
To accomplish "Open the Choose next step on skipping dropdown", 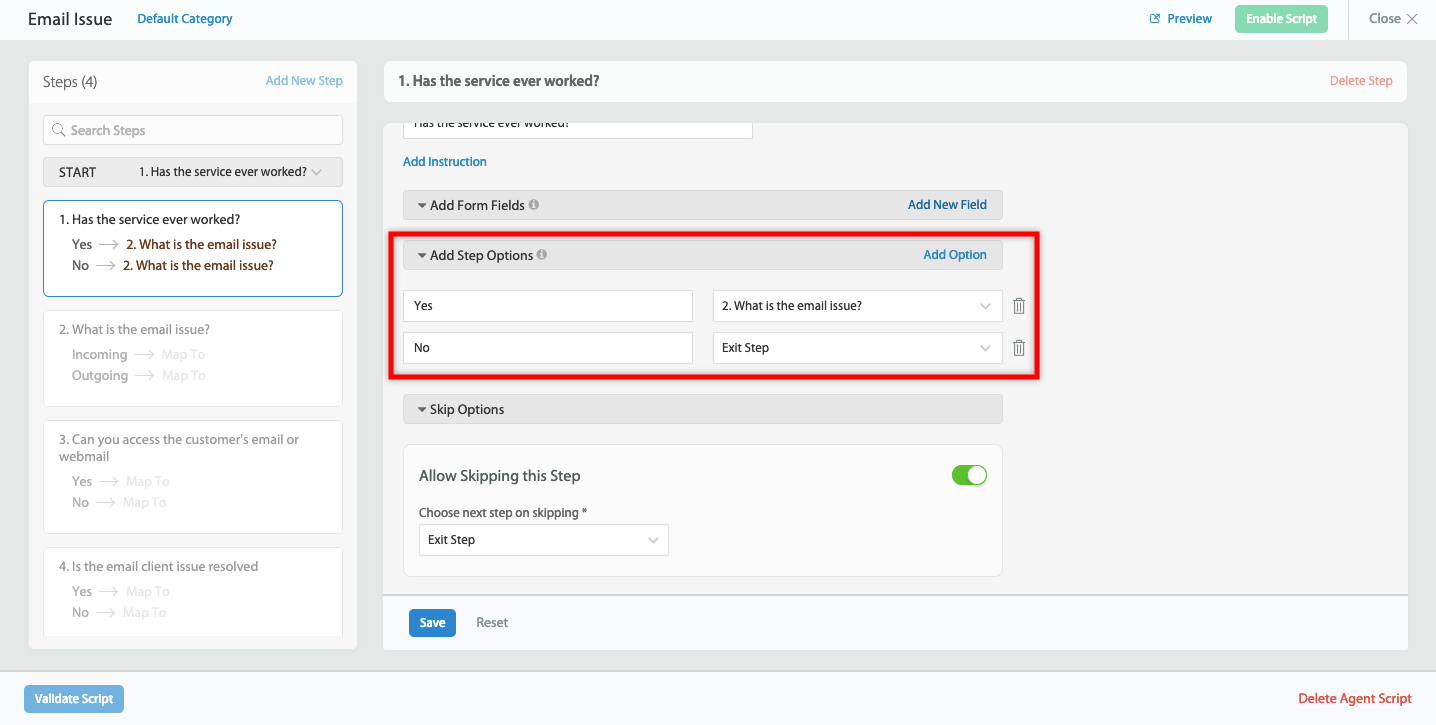I will tap(543, 539).
